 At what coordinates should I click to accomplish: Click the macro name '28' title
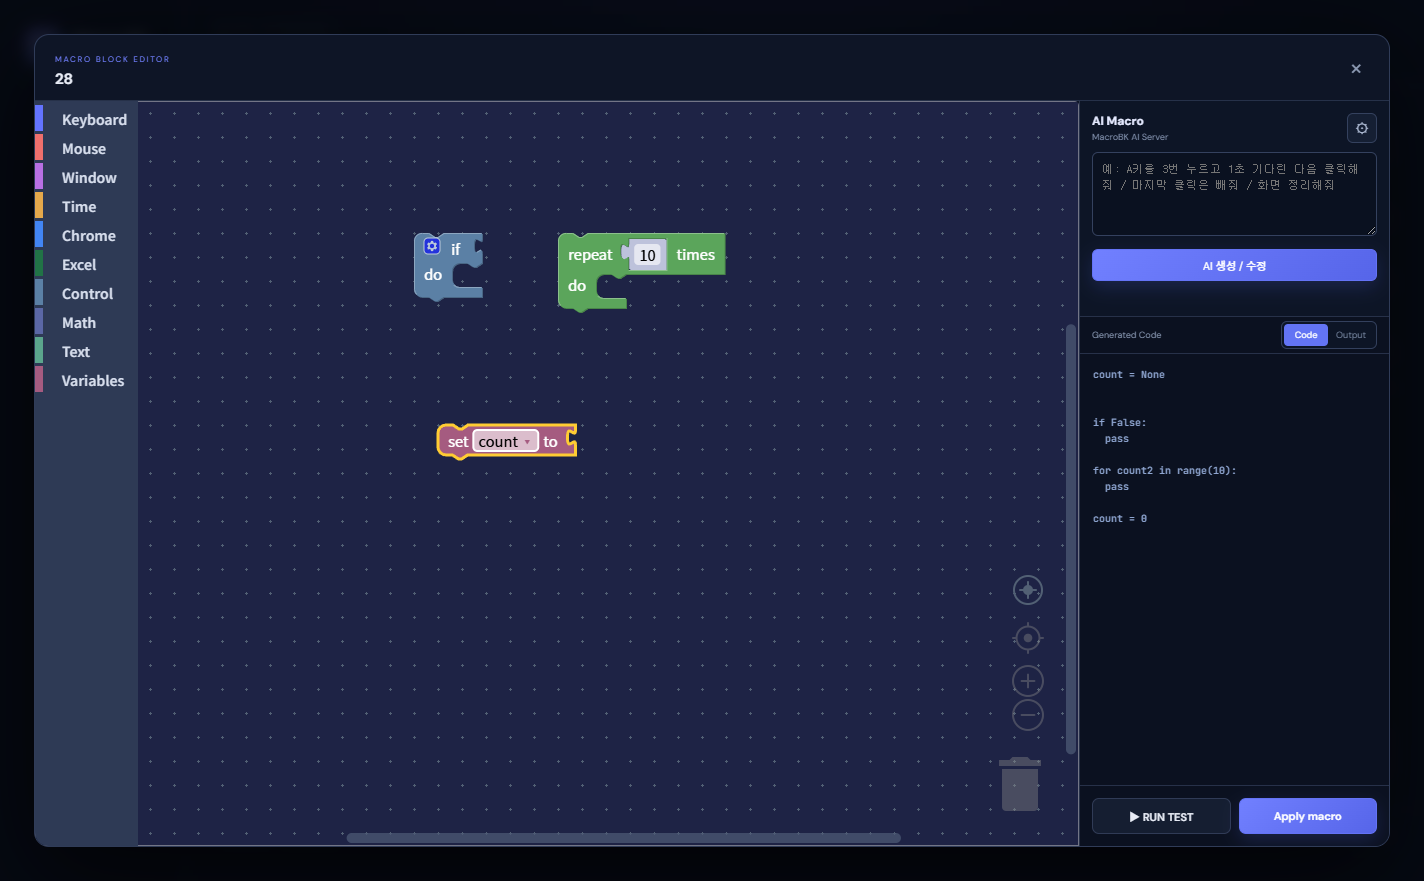[64, 79]
